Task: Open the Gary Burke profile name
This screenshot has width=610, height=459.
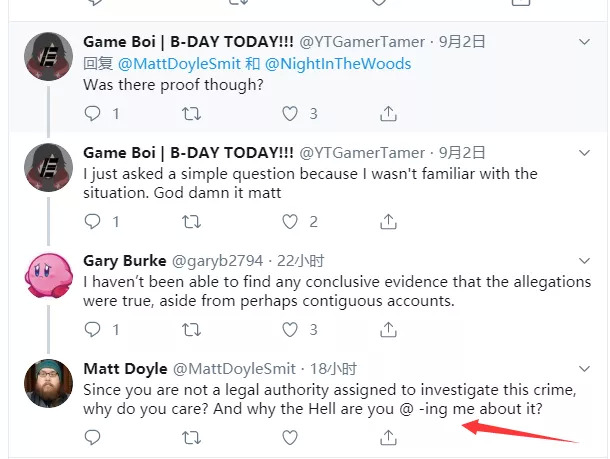Action: click(x=125, y=261)
